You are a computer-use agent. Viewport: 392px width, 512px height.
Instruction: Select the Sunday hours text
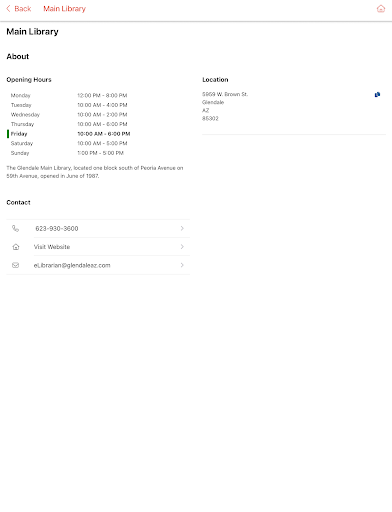pyautogui.click(x=101, y=153)
